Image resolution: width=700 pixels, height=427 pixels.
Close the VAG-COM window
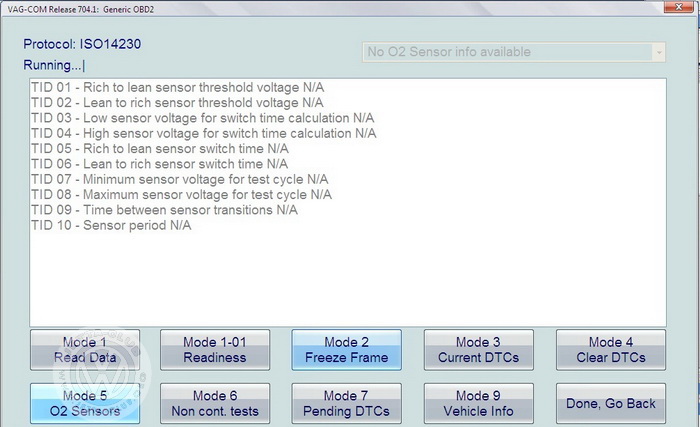pos(679,7)
